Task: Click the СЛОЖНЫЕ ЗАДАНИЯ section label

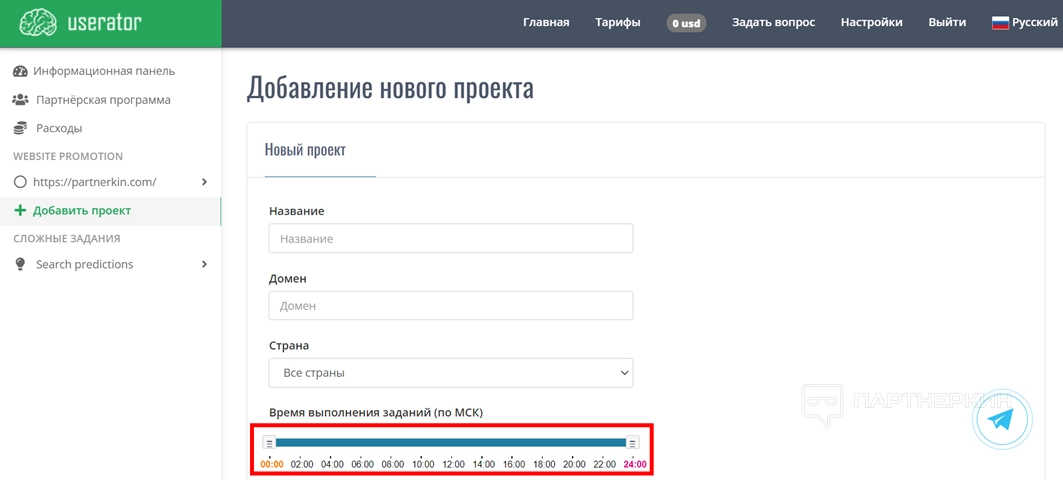Action: (x=66, y=239)
